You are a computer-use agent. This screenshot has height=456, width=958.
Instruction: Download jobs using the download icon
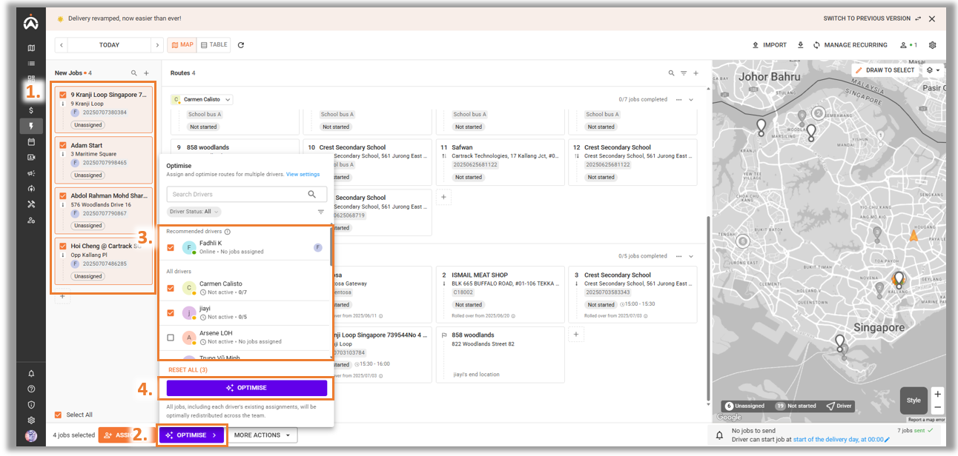pos(800,45)
